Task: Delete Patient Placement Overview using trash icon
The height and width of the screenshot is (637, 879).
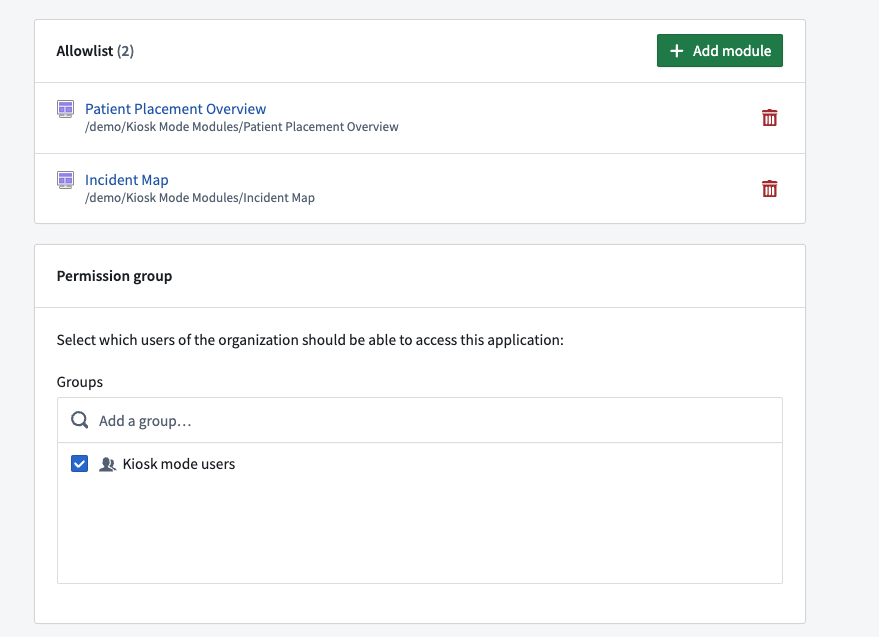Action: point(769,118)
